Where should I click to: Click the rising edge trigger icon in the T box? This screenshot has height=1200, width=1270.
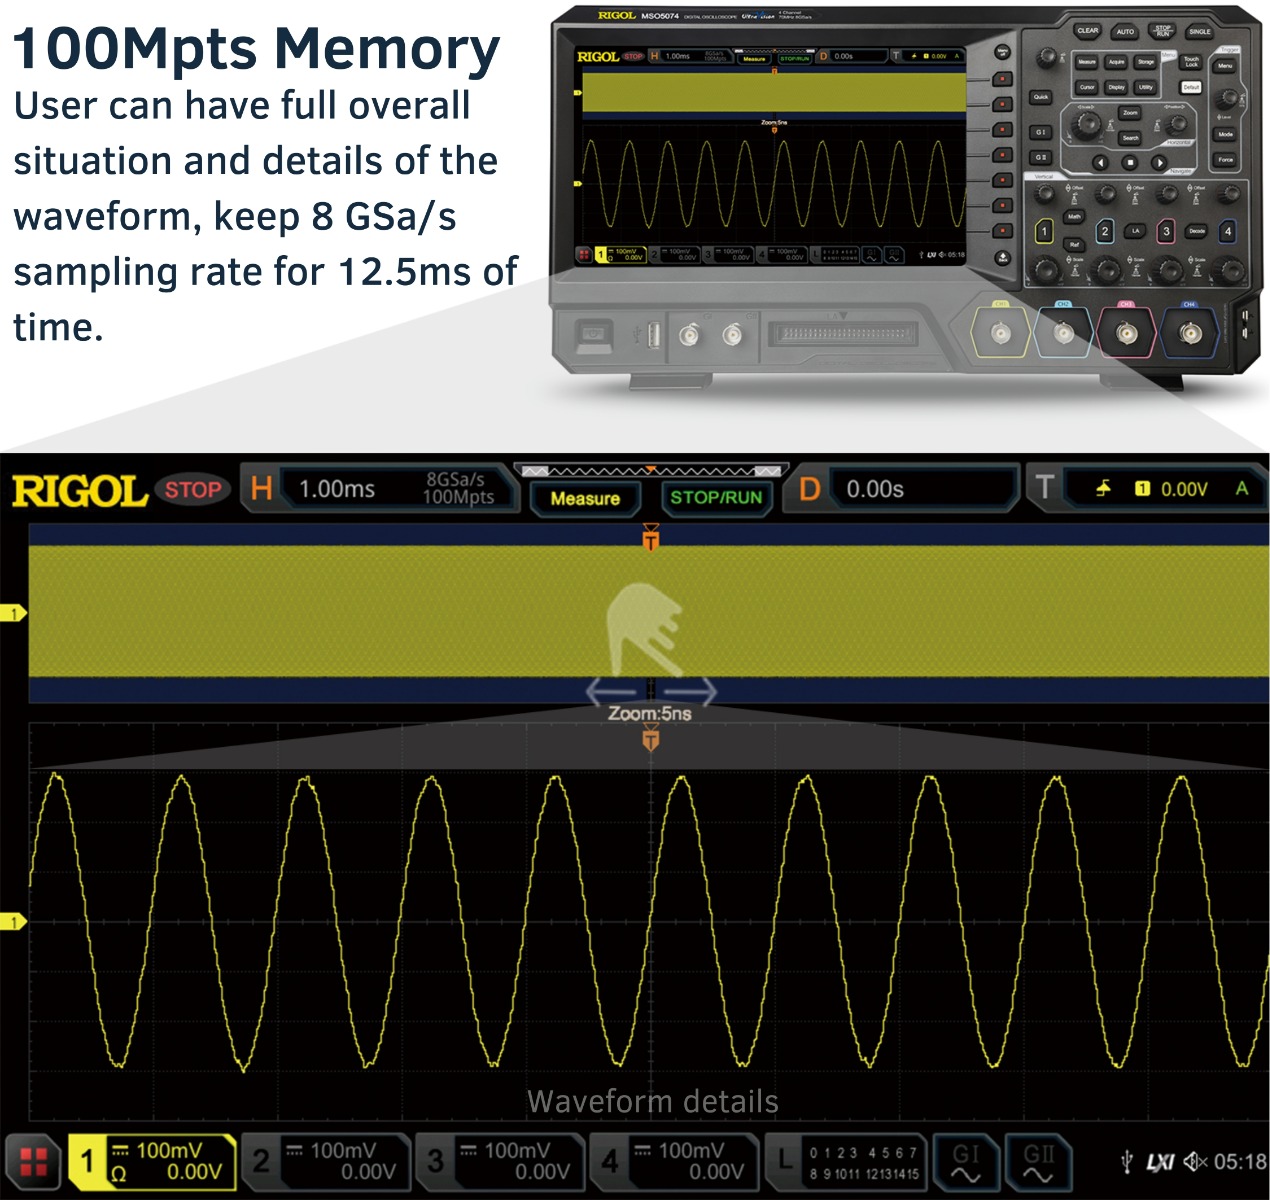[x=1103, y=488]
